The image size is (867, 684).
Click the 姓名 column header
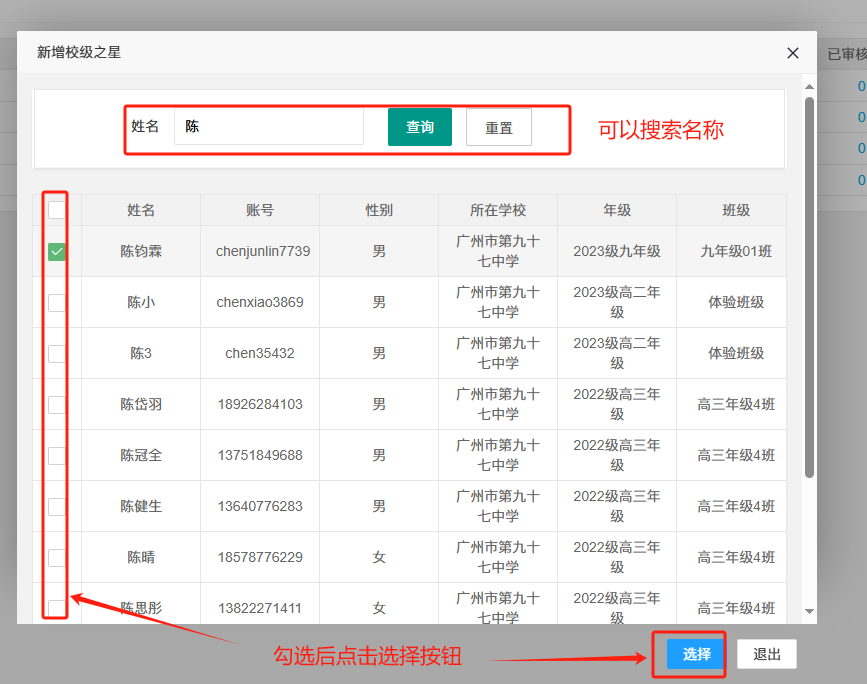pos(141,210)
